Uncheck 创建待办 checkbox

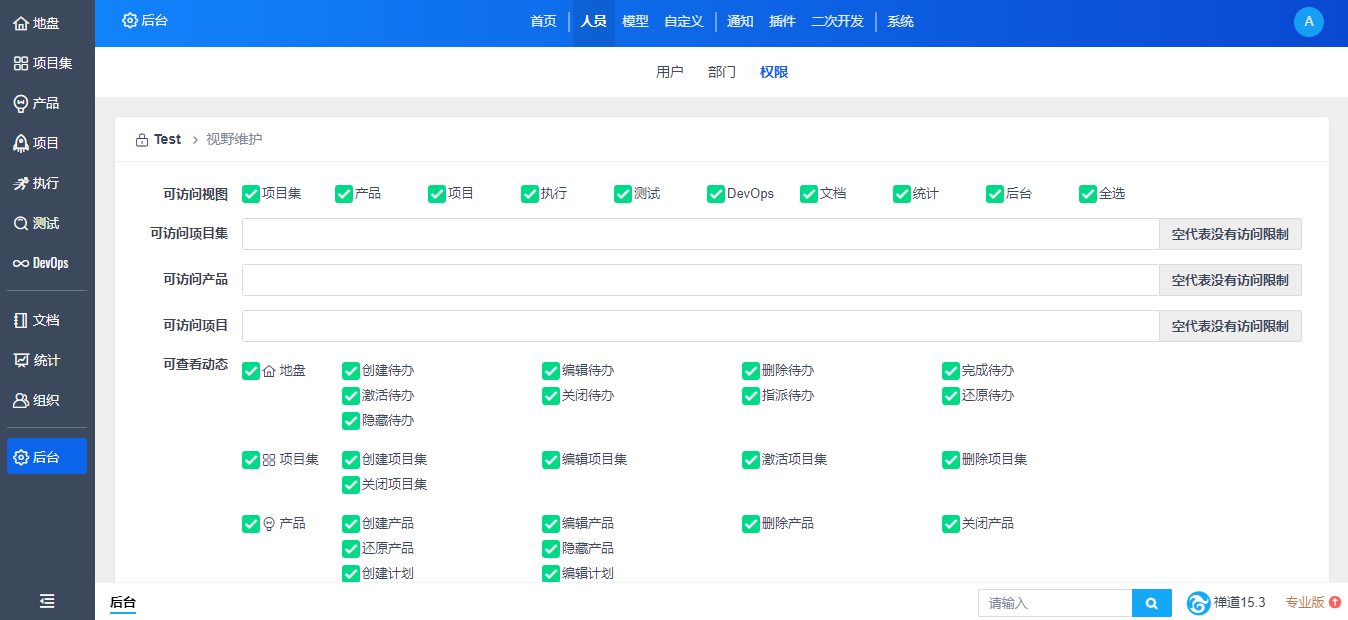click(351, 371)
